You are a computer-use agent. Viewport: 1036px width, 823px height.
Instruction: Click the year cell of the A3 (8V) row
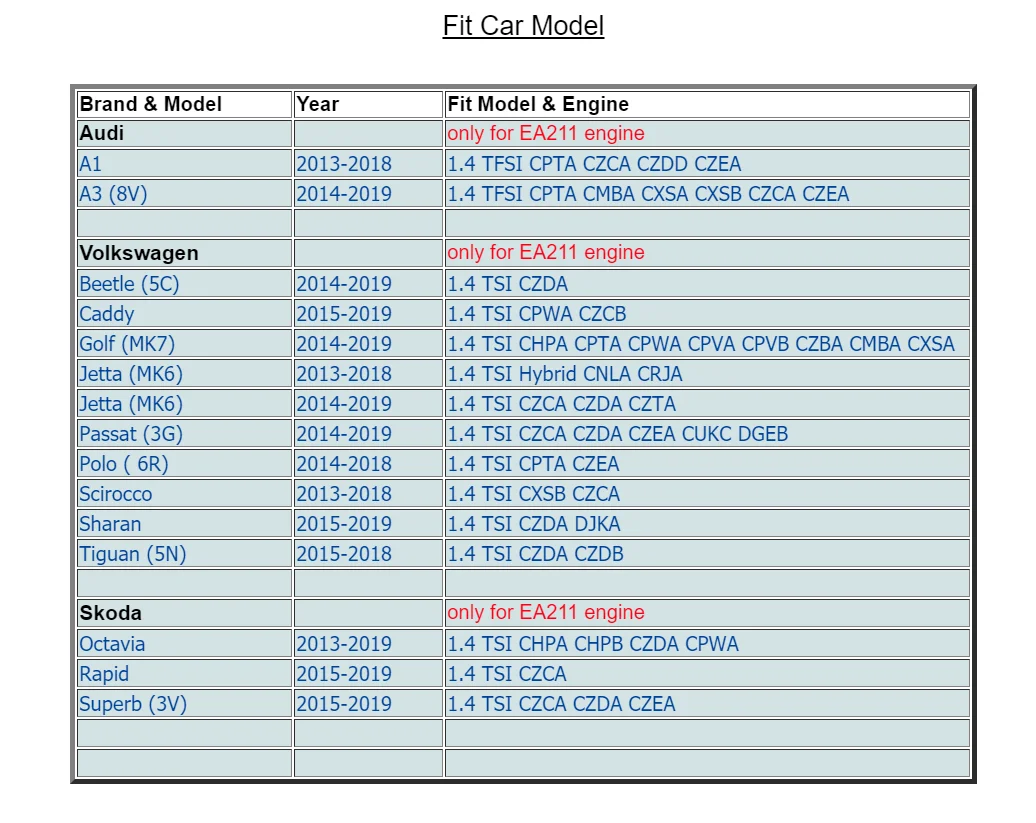point(368,194)
